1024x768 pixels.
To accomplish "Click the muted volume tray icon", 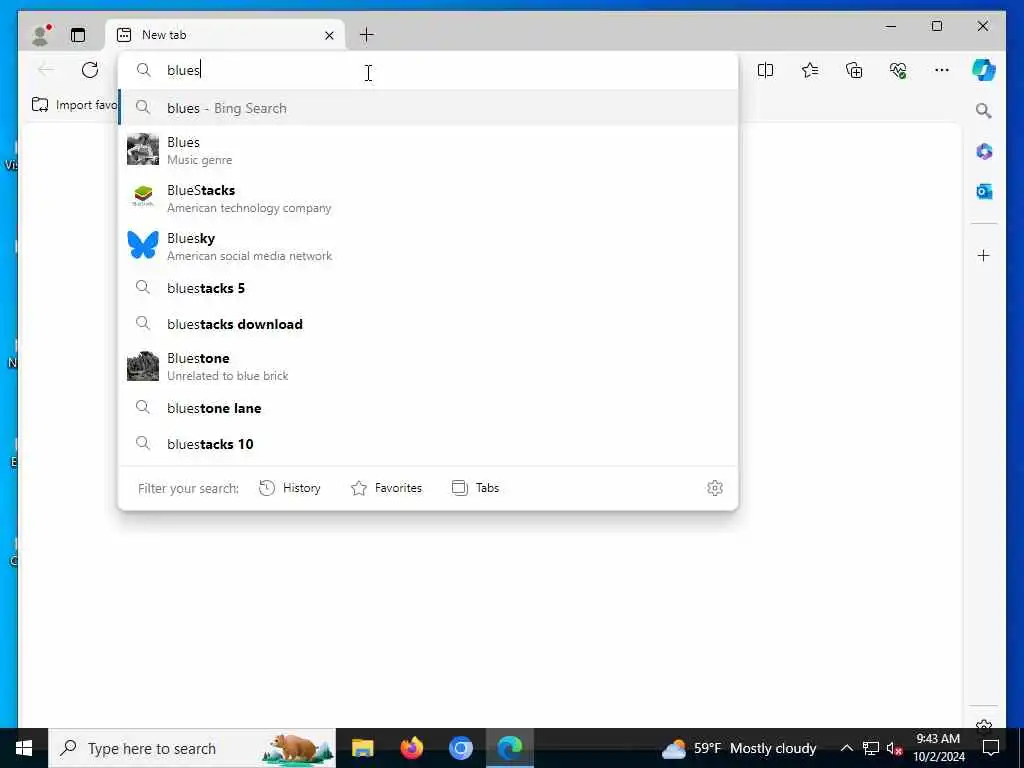I will pos(894,748).
